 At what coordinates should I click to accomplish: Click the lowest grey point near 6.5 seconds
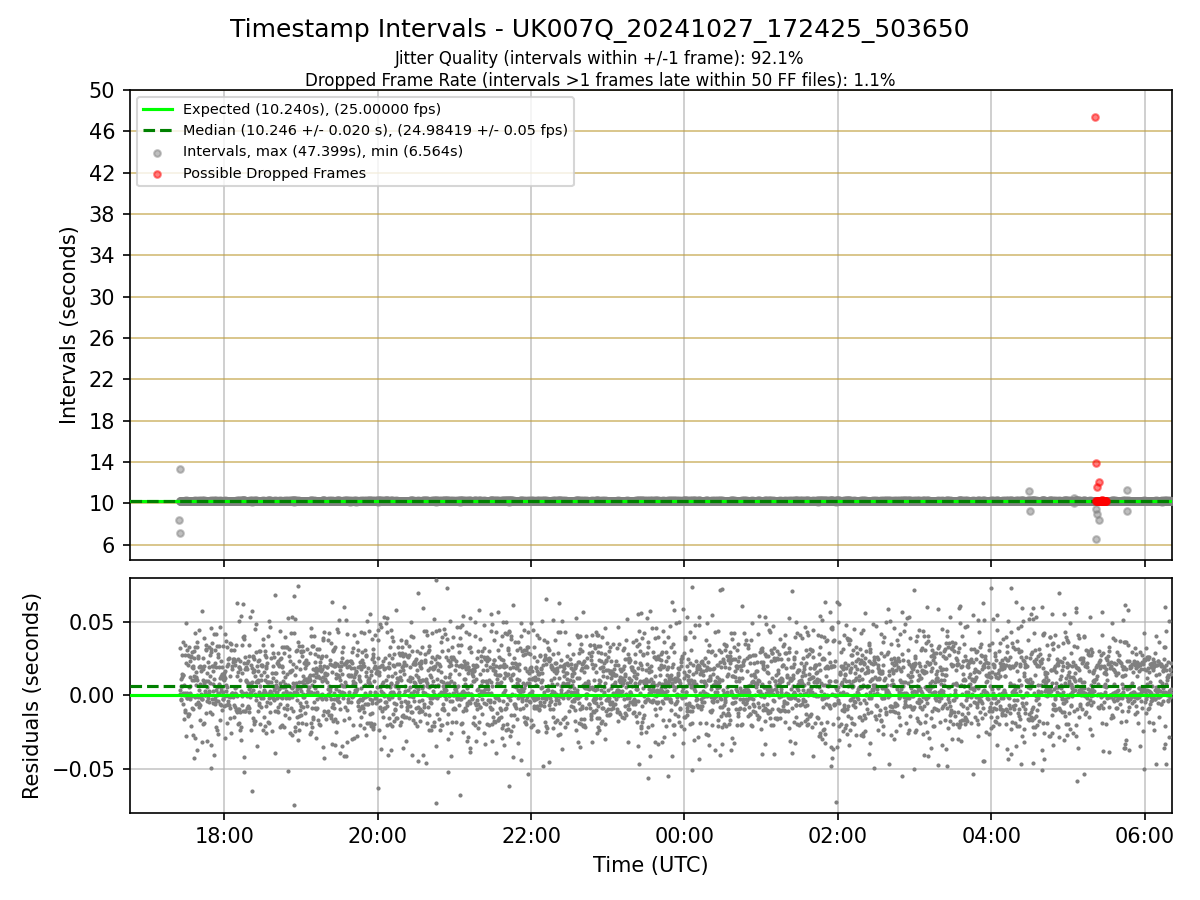coord(1096,539)
